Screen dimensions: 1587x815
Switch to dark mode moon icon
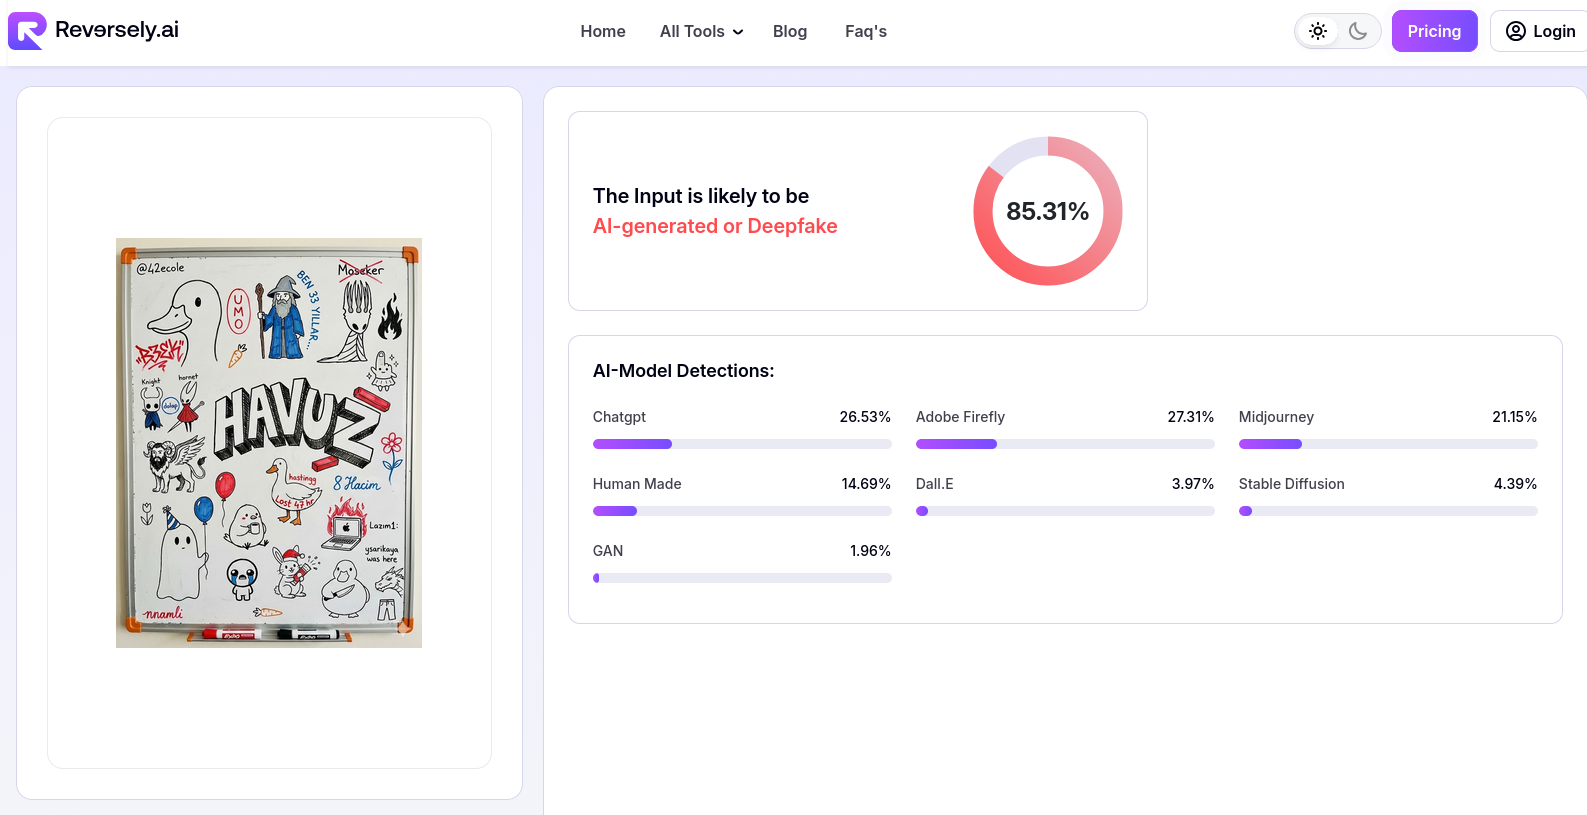click(x=1357, y=31)
